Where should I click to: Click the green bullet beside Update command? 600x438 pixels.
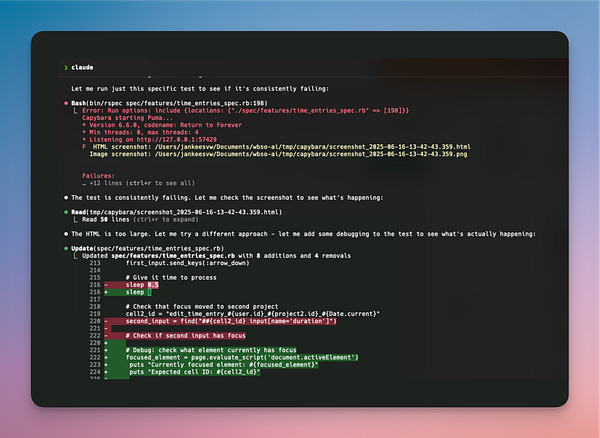pyautogui.click(x=66, y=248)
